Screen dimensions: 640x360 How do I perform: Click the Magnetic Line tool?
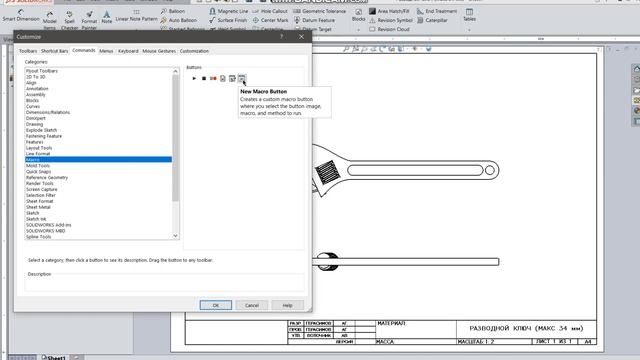point(229,11)
